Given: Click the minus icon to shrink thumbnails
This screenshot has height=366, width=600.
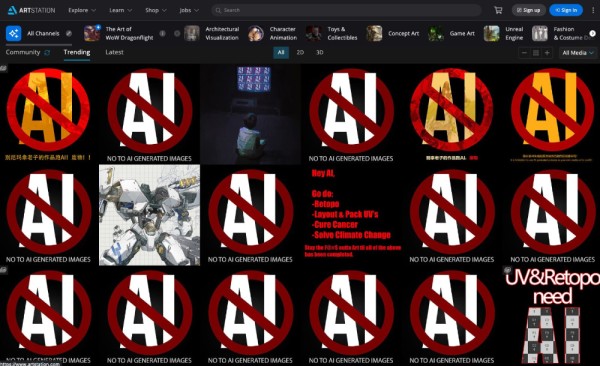Looking at the screenshot, I should point(524,53).
